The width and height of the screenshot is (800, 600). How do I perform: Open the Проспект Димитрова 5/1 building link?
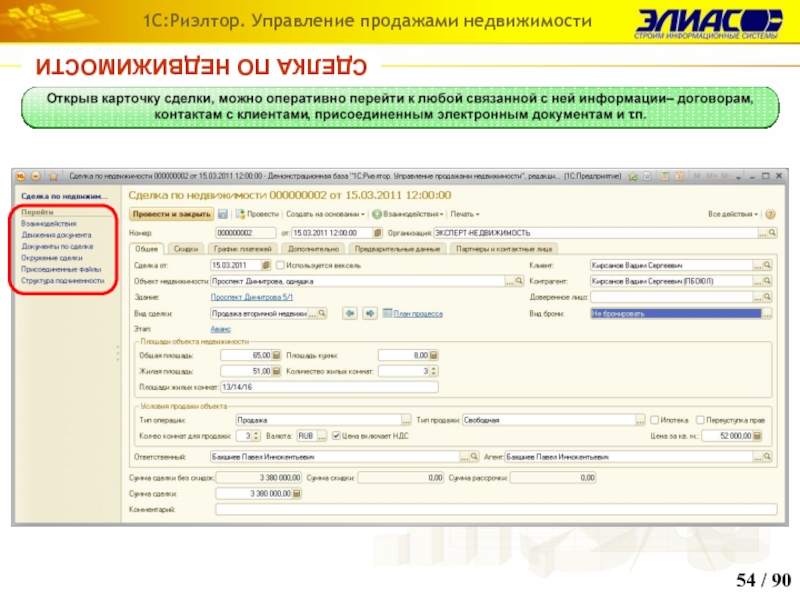click(x=252, y=297)
